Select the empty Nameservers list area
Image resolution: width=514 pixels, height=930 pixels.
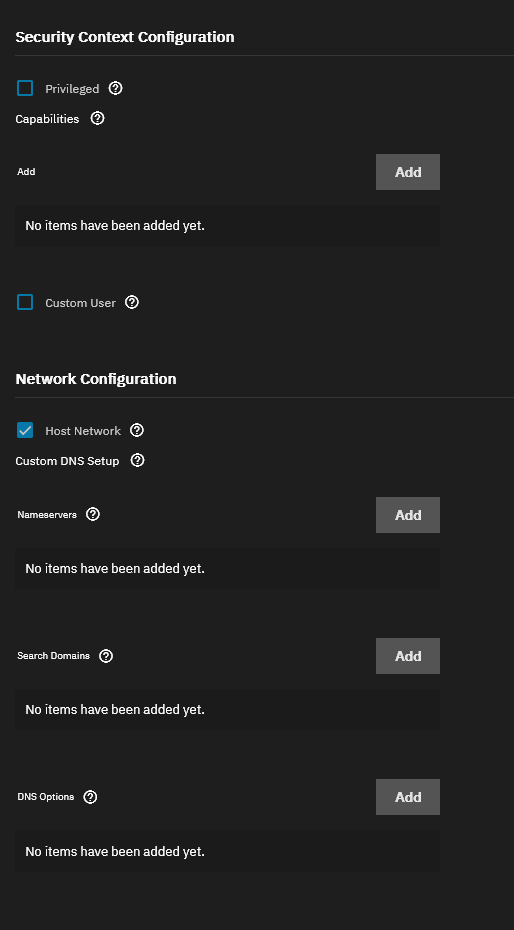[228, 569]
